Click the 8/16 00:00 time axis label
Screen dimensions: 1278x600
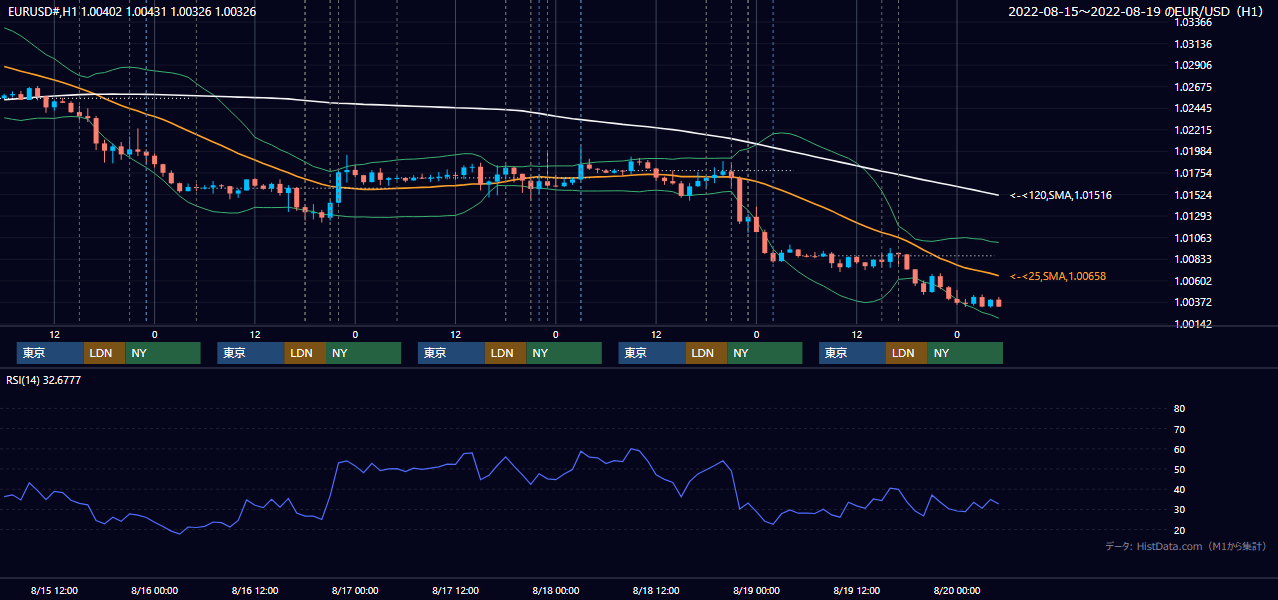[154, 590]
